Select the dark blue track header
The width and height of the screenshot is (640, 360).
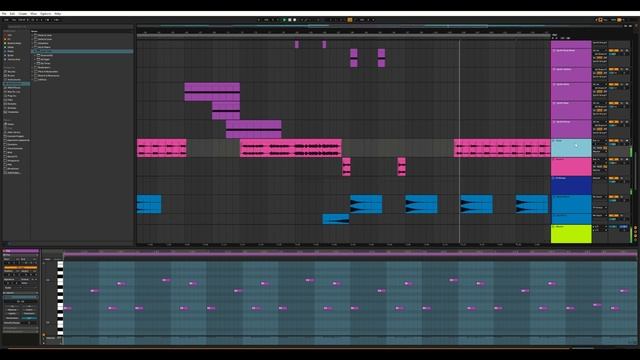[571, 185]
